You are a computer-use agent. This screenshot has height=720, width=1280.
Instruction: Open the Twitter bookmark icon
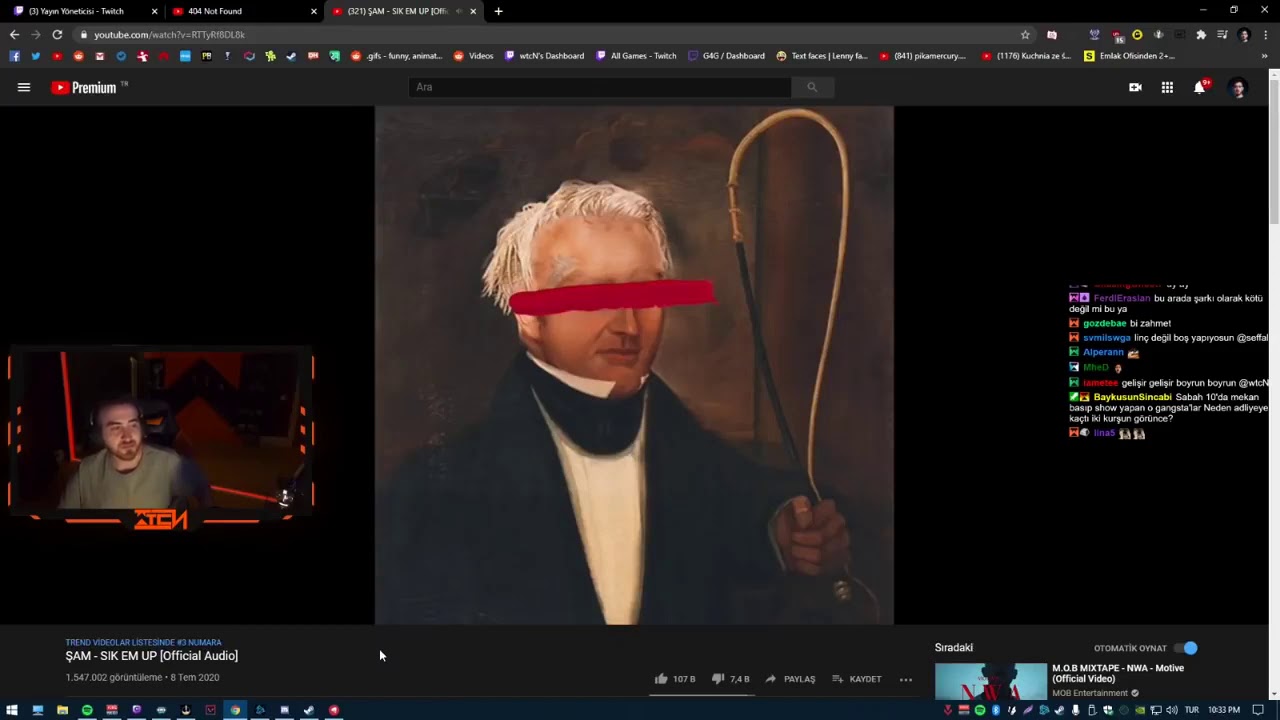tap(36, 56)
